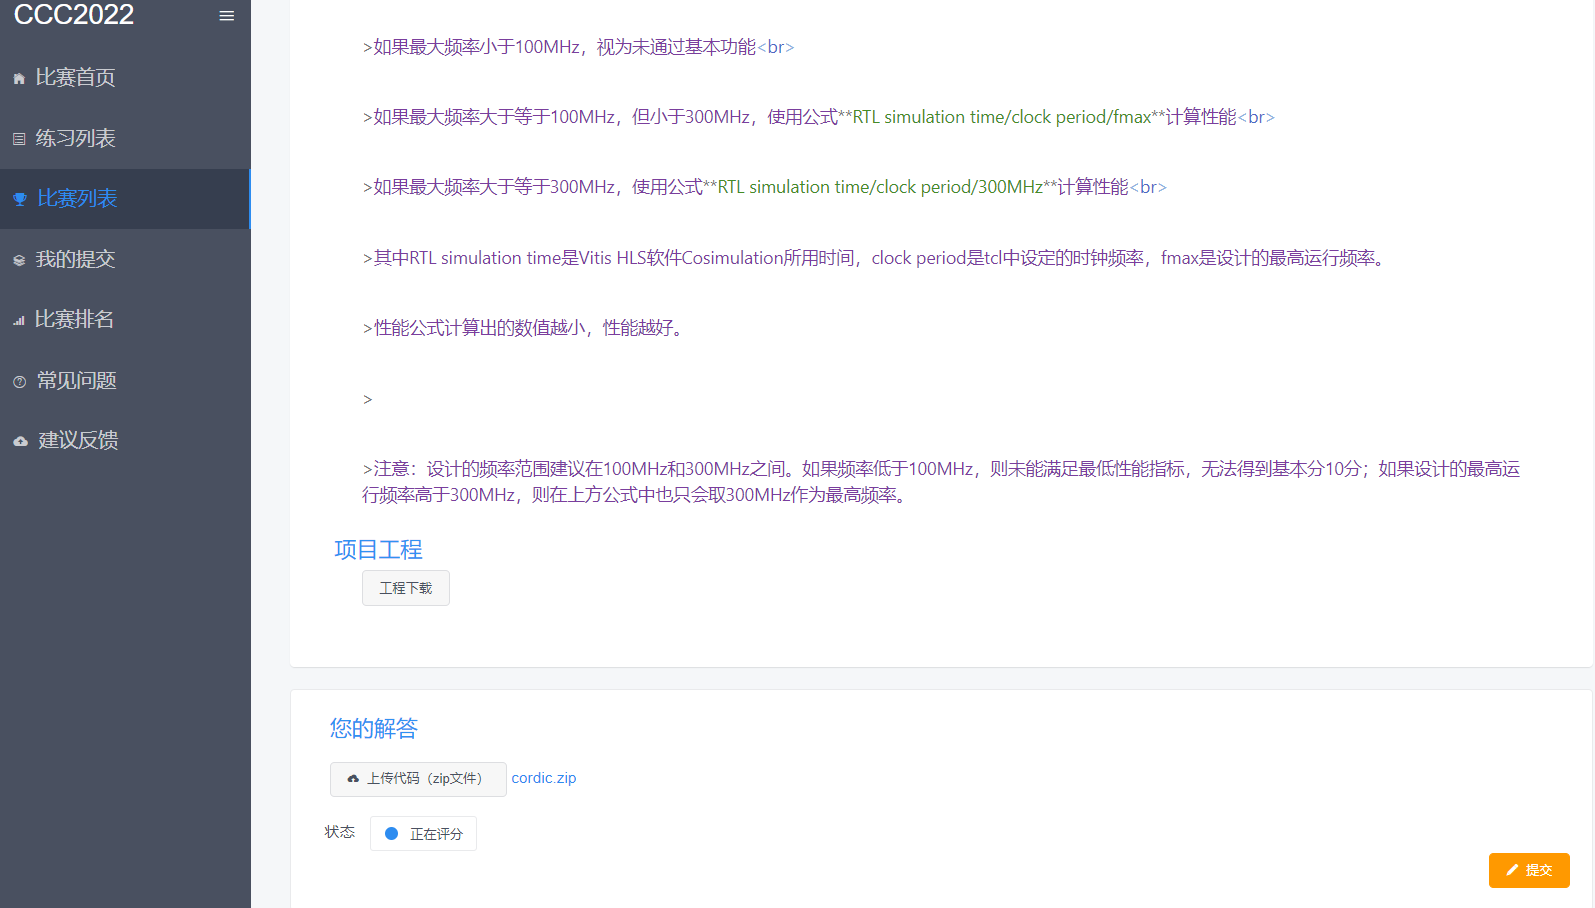Select the 正在评分 status radio button
The image size is (1595, 908).
click(392, 834)
